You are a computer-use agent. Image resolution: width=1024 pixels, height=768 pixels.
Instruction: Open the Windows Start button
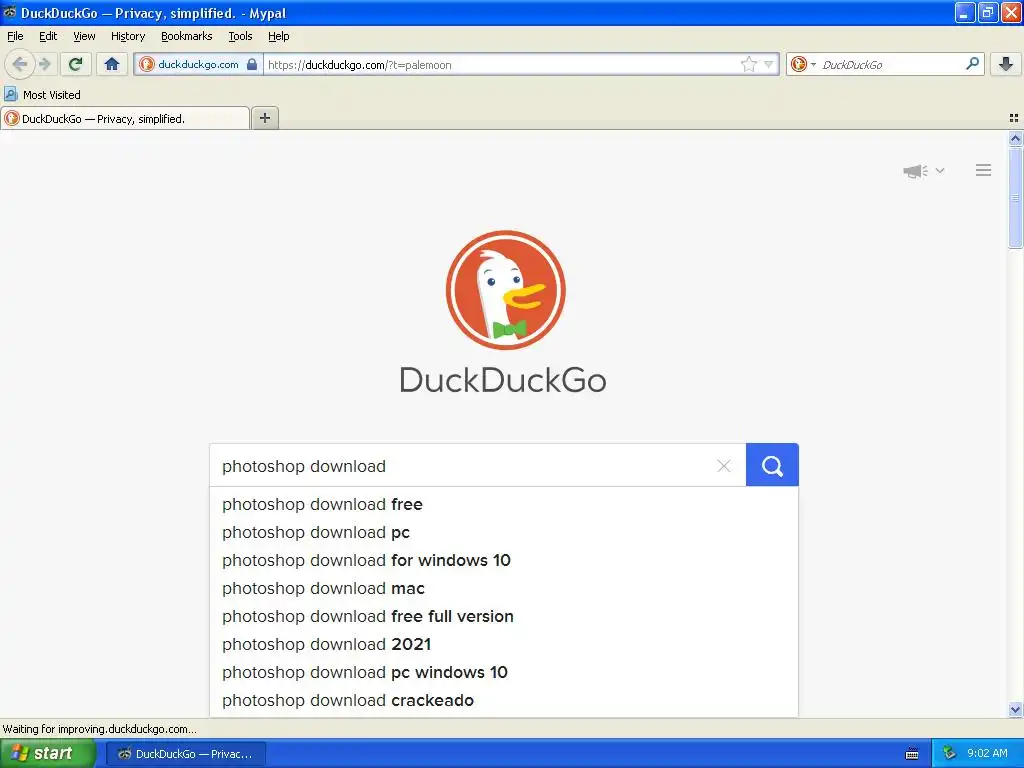click(x=48, y=754)
